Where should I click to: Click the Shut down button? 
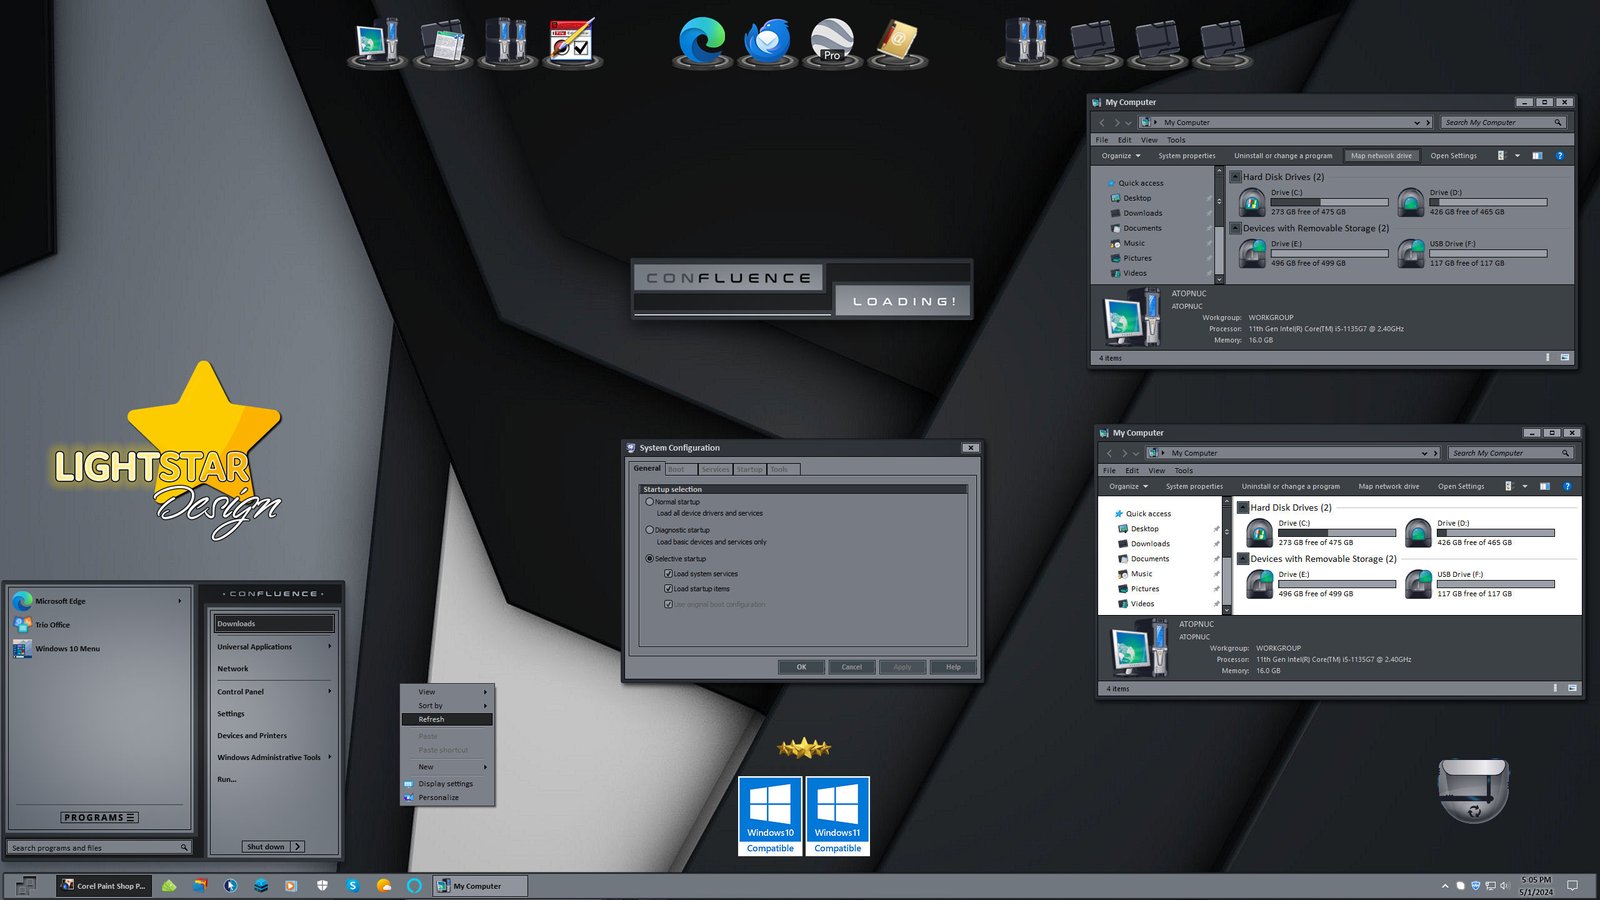click(266, 846)
